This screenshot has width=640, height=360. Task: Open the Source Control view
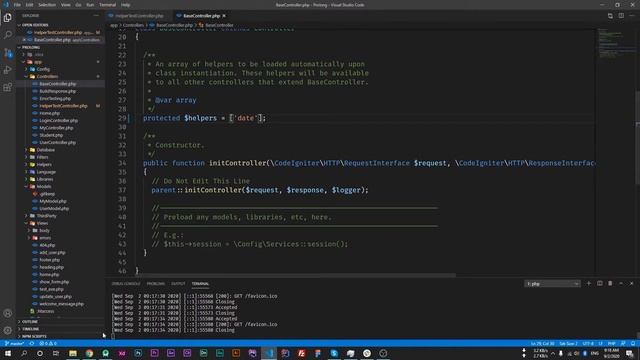click(x=7, y=53)
